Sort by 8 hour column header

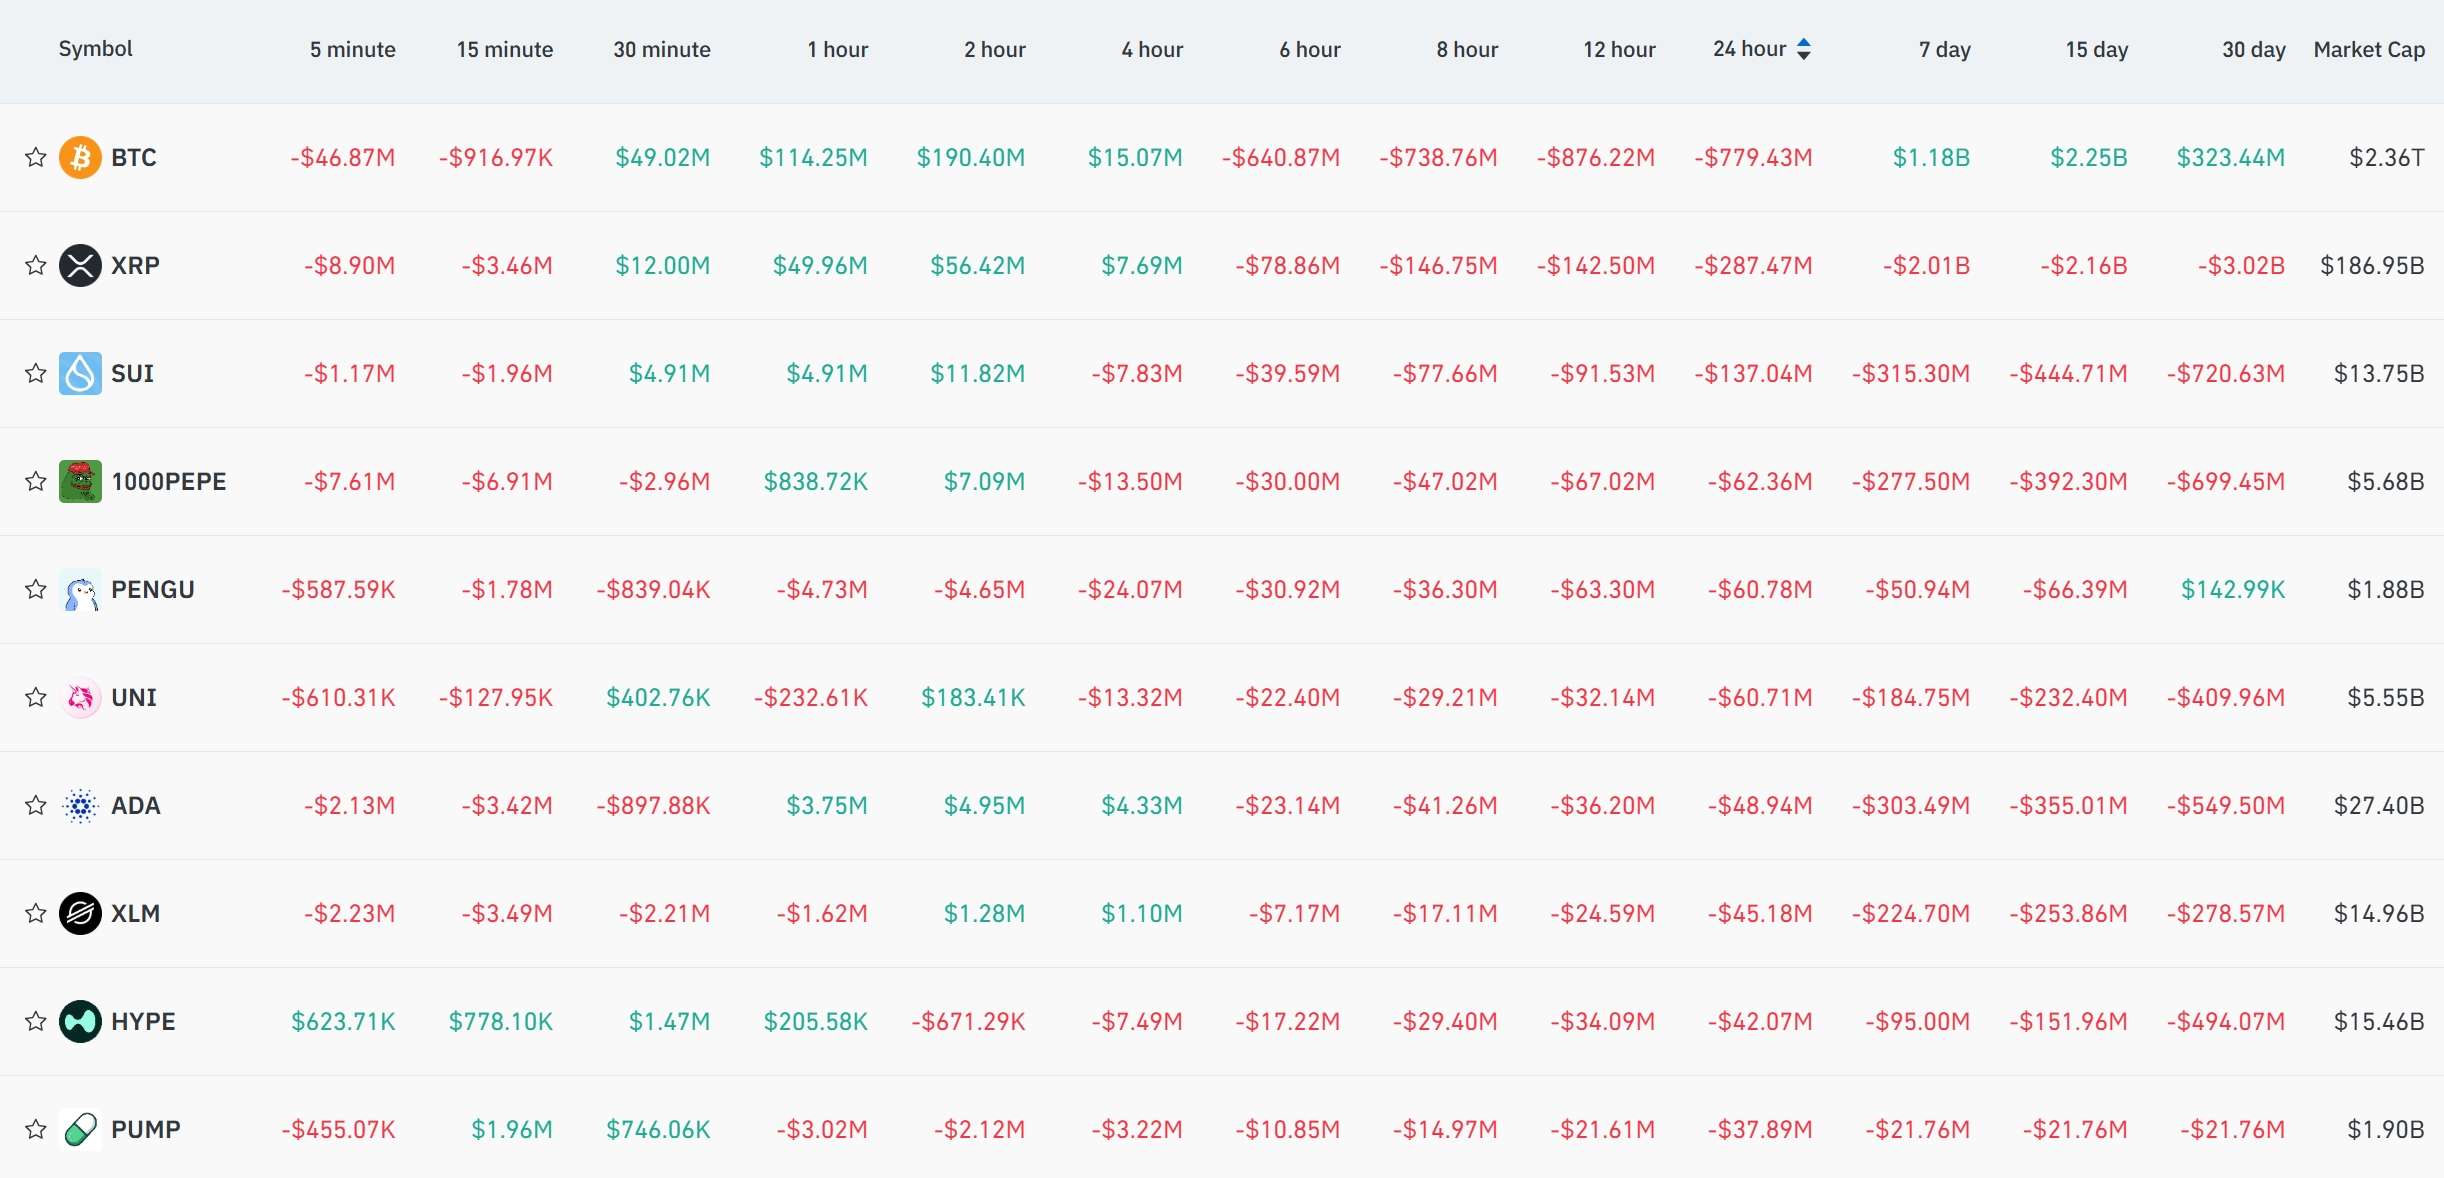[x=1467, y=49]
